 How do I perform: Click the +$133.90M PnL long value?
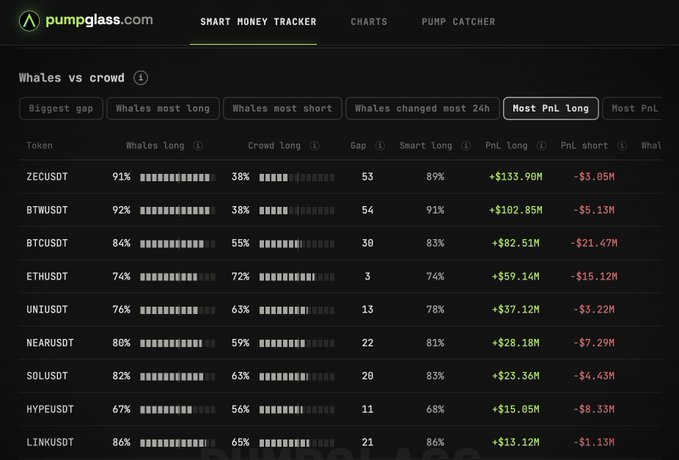515,177
